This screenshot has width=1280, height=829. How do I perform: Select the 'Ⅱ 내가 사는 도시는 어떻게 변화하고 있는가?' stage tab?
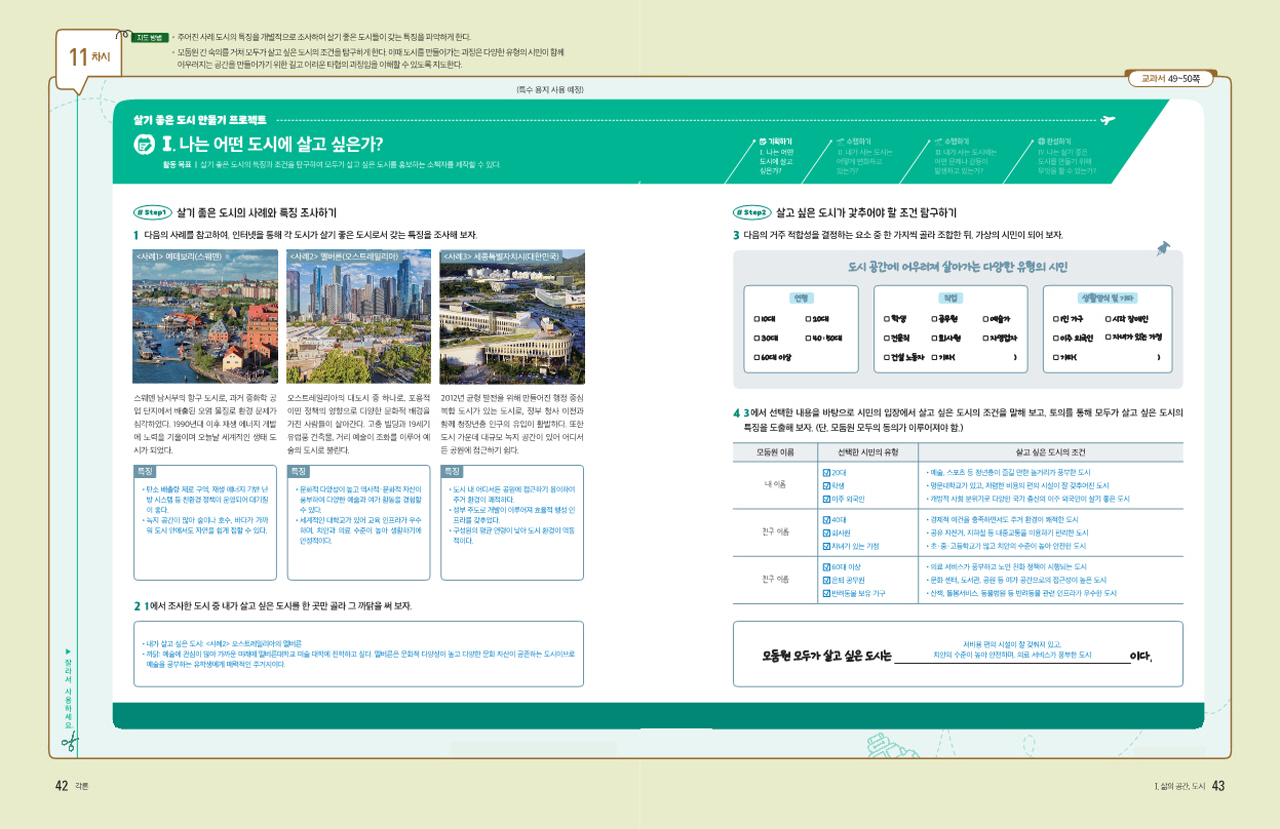866,157
